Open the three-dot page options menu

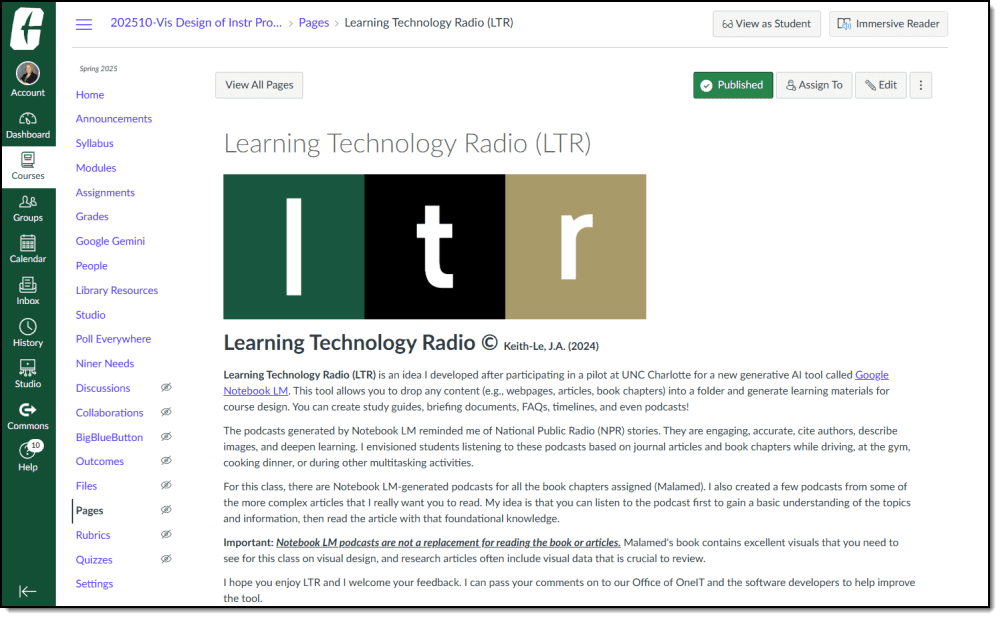coord(921,85)
